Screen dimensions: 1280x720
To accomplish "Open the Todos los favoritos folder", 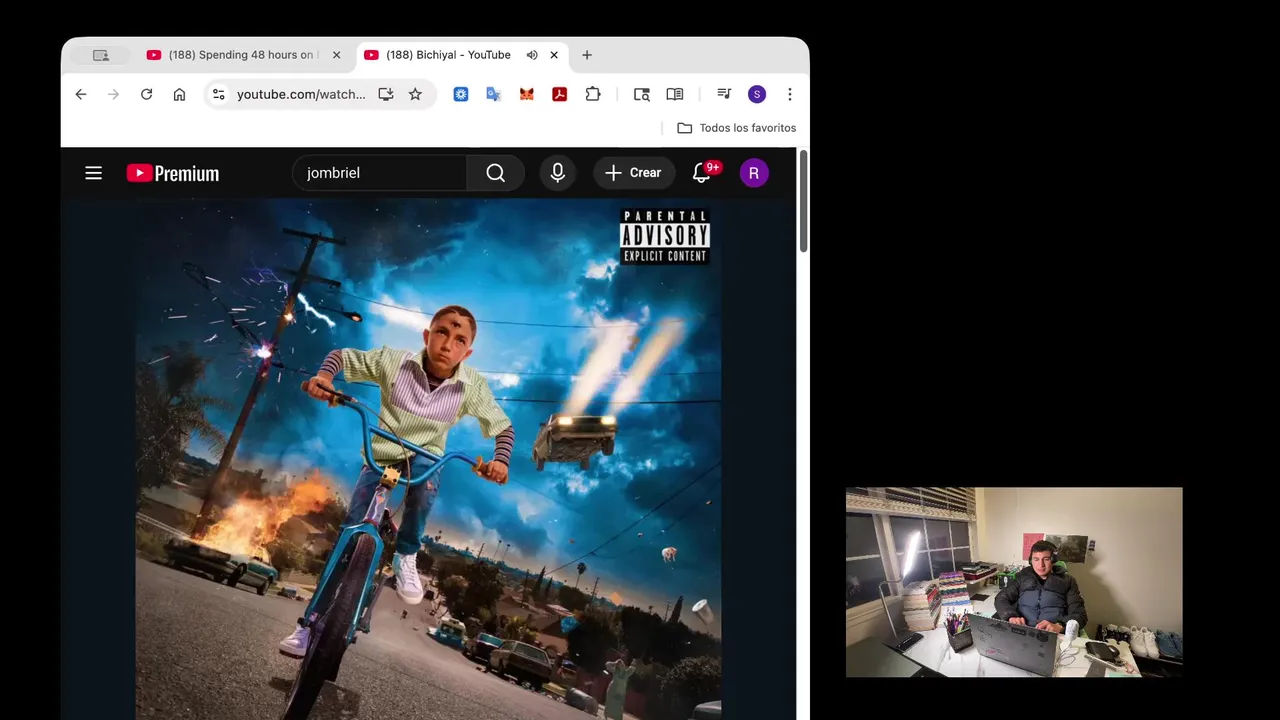I will 737,128.
